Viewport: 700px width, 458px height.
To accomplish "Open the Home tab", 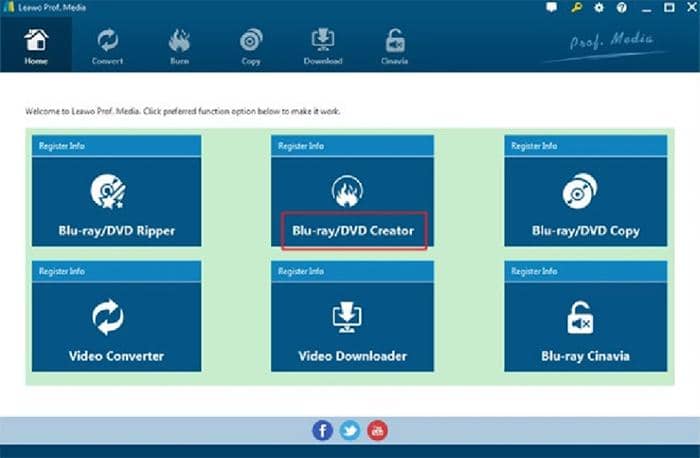I will tap(36, 46).
